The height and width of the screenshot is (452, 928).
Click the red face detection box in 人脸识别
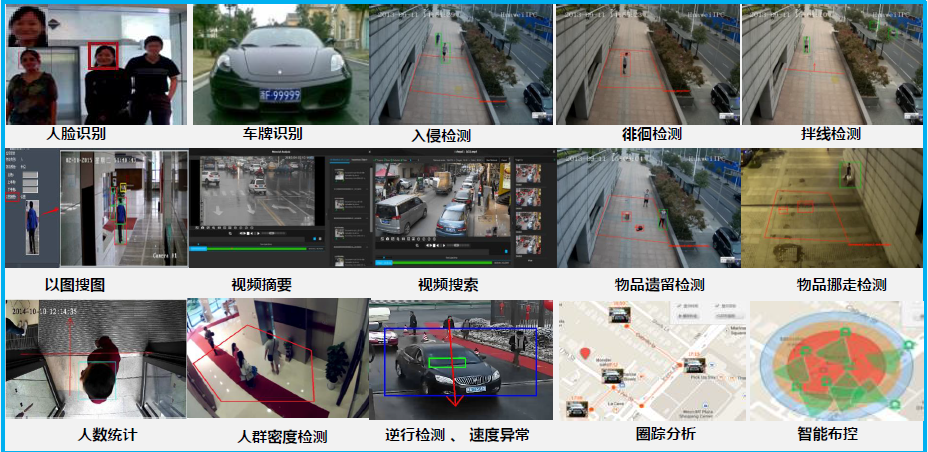(103, 56)
